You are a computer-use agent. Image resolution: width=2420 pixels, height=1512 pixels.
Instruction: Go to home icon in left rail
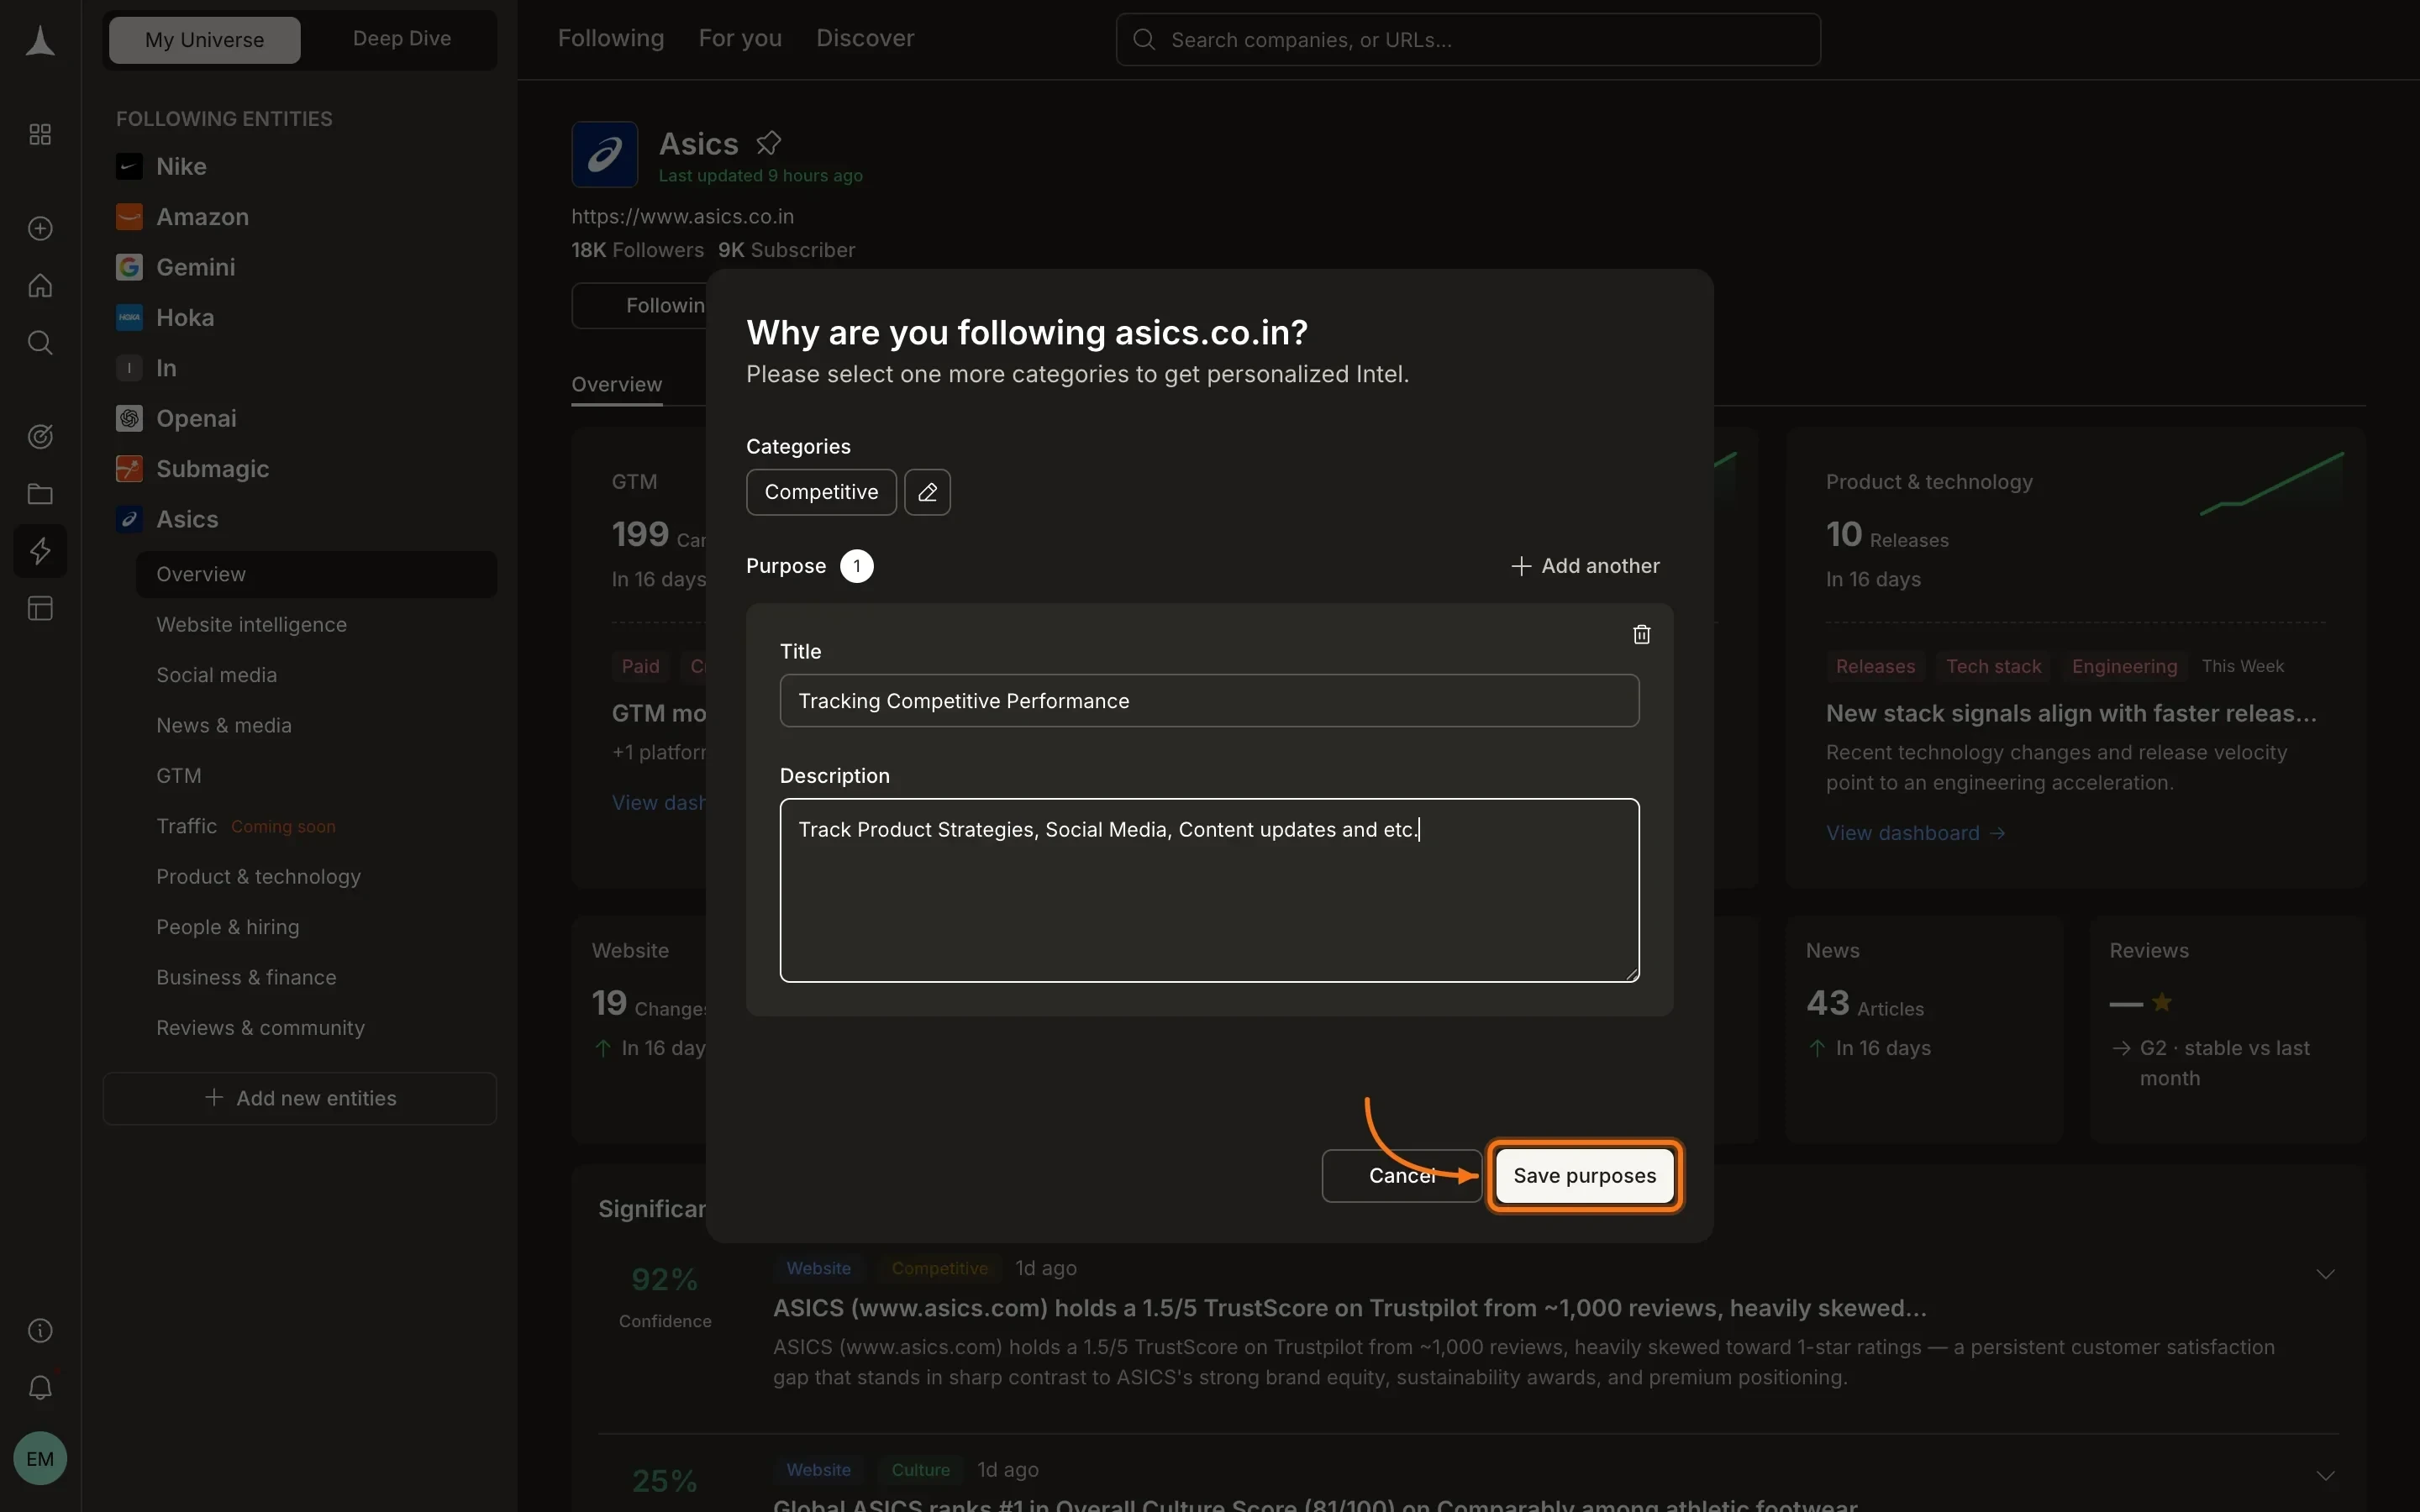40,285
